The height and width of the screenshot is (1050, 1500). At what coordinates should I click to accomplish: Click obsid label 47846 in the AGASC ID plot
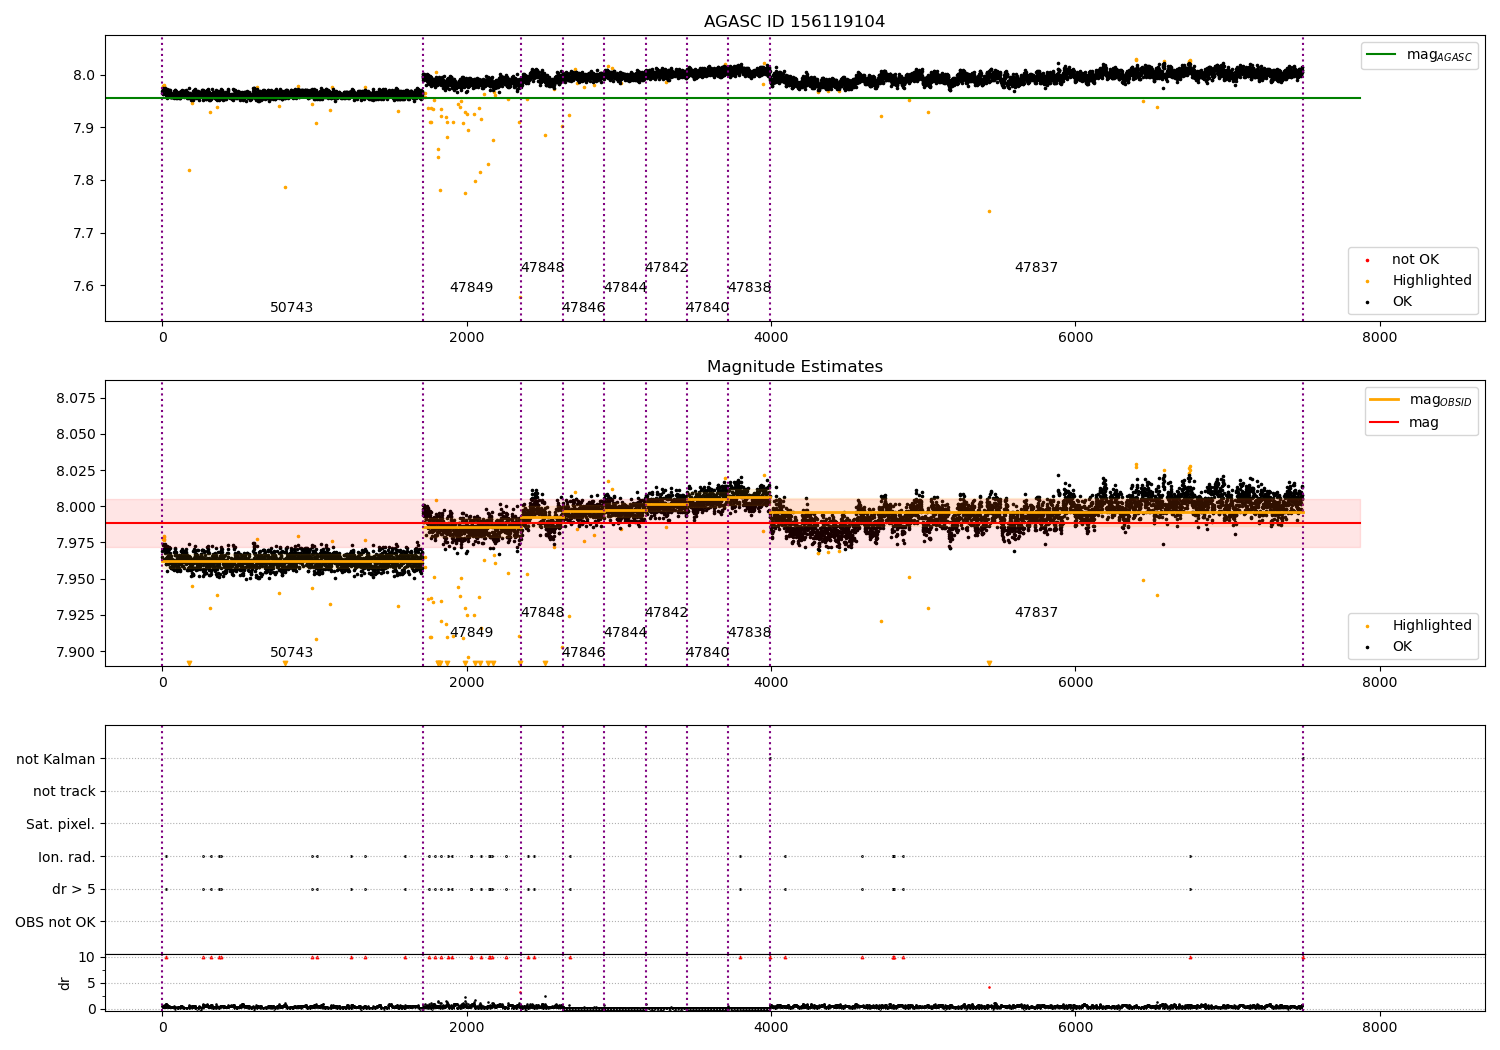pyautogui.click(x=583, y=308)
